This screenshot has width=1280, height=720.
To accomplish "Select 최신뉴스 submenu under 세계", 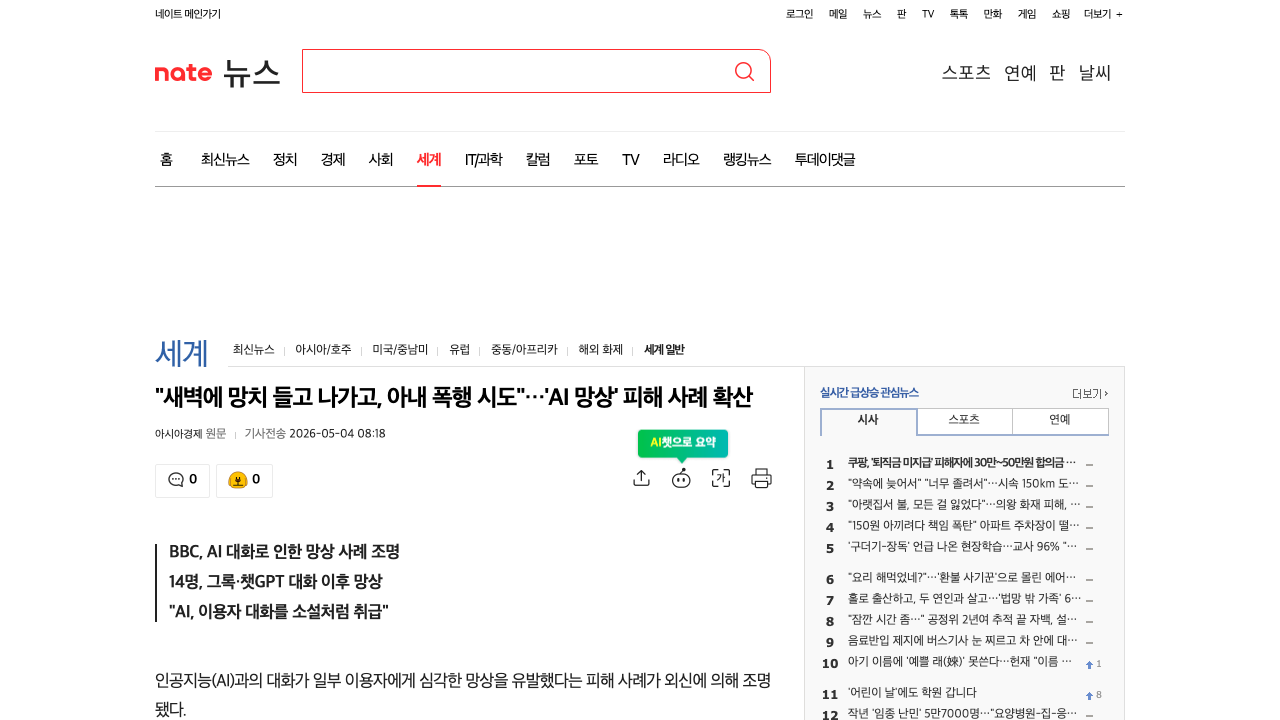I will coord(254,350).
